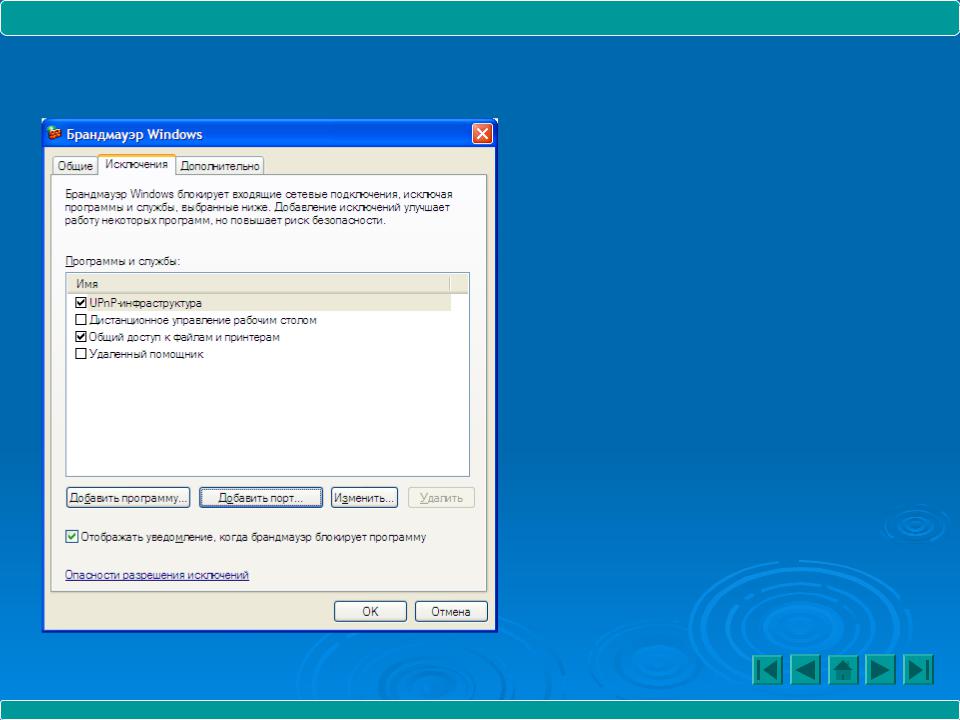Viewport: 960px width, 720px height.
Task: Go to first slide navigation icon
Action: 767,669
